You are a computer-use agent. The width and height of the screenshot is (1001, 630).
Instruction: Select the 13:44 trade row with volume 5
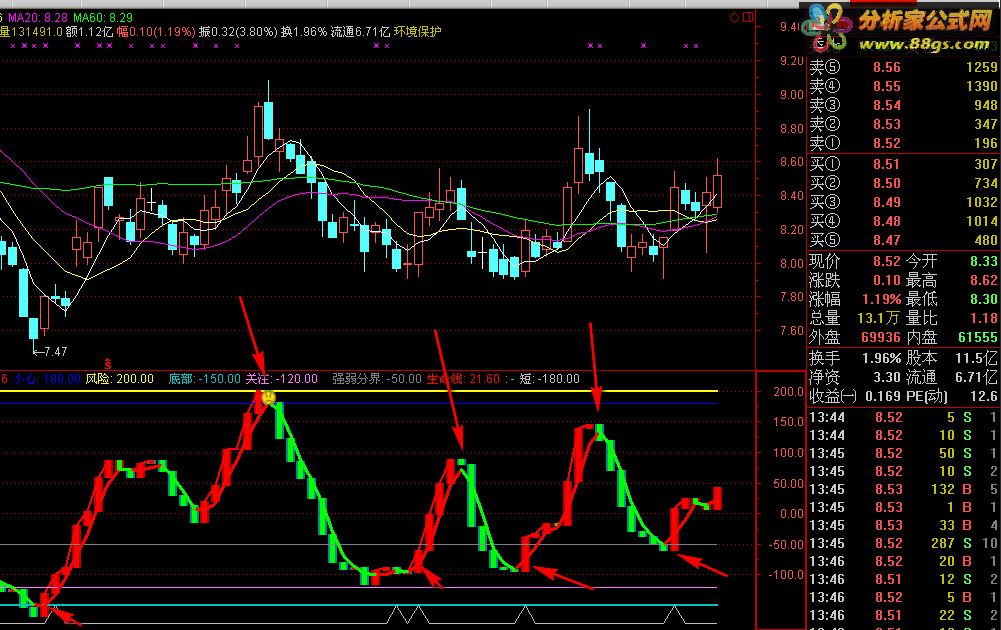(x=903, y=417)
